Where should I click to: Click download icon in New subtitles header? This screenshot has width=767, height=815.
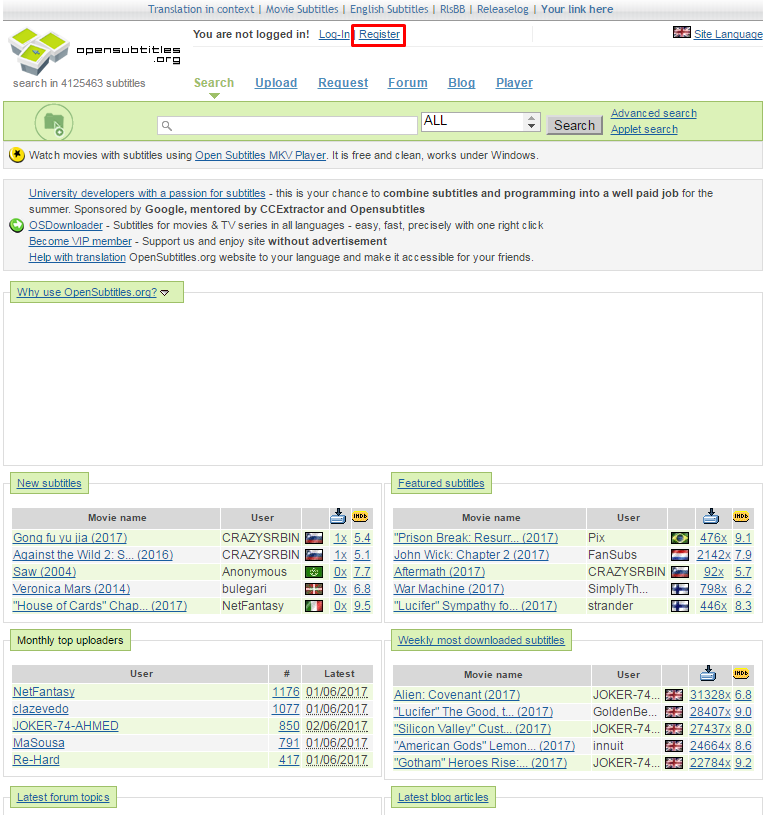pyautogui.click(x=338, y=517)
